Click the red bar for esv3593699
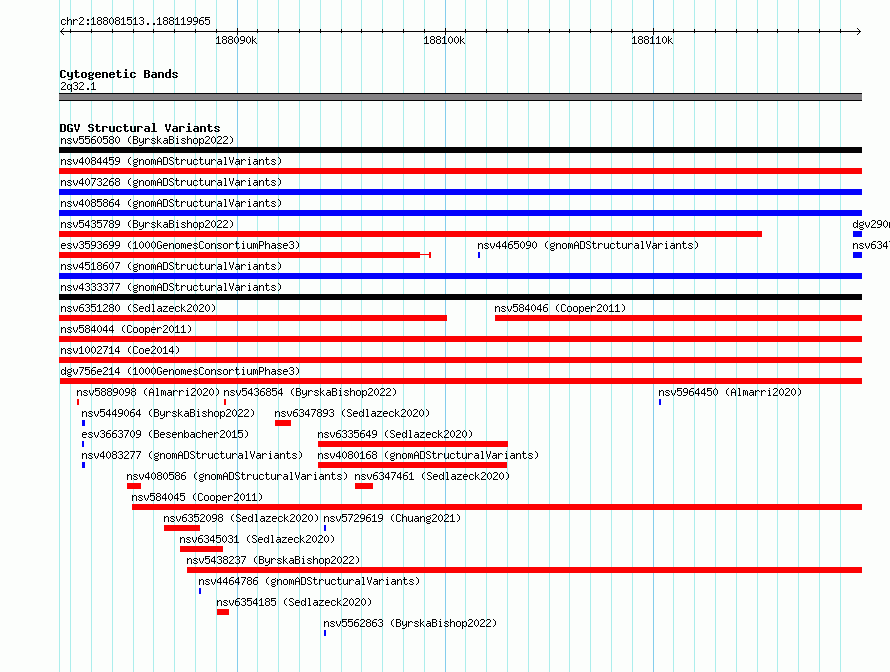 pyautogui.click(x=245, y=255)
